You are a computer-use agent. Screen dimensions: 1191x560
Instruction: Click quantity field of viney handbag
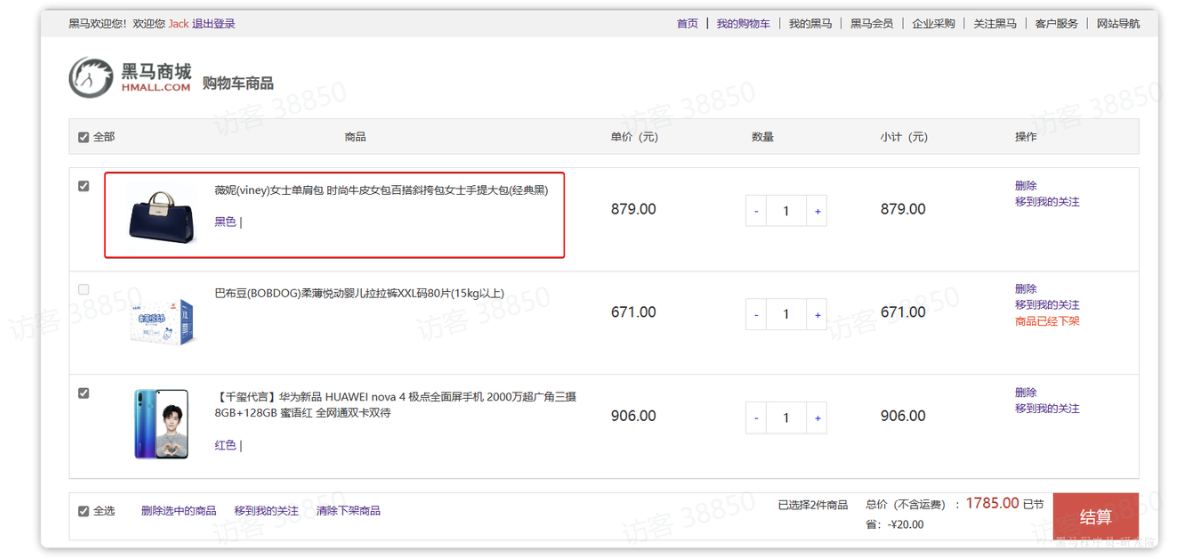pyautogui.click(x=786, y=211)
